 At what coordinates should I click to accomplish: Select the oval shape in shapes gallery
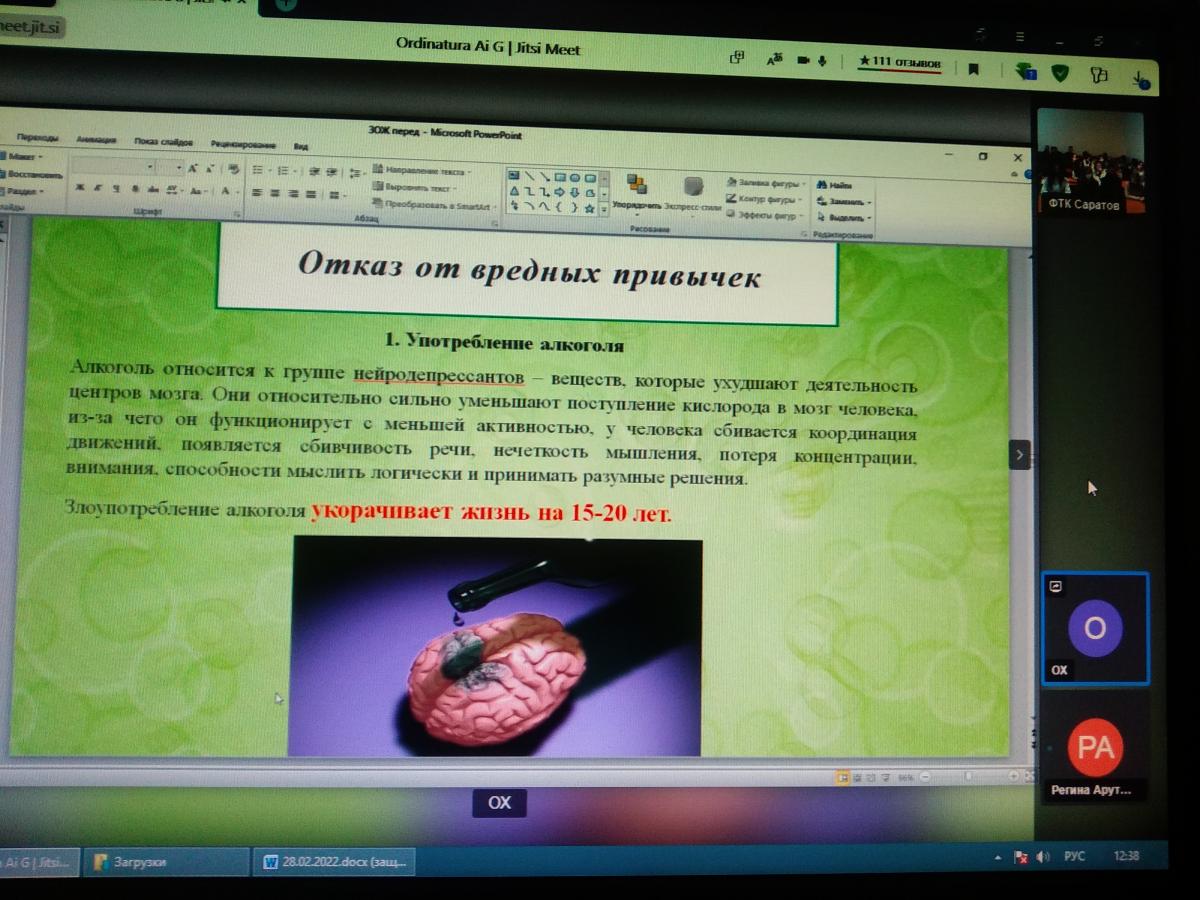575,178
